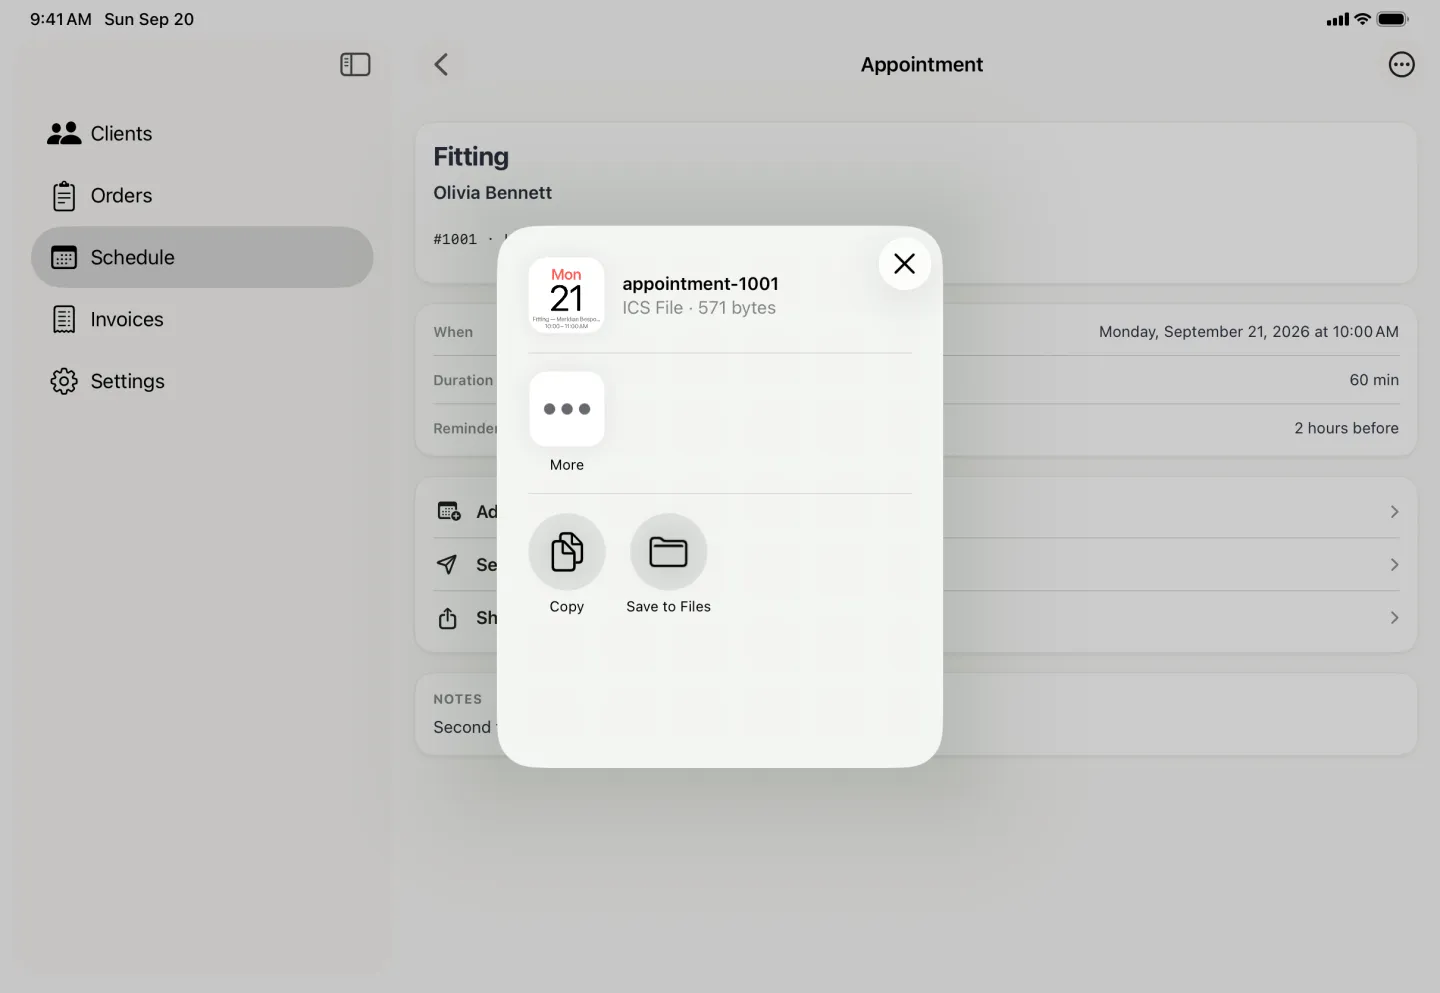Toggle the sidebar panel icon
The width and height of the screenshot is (1440, 993).
coord(355,65)
